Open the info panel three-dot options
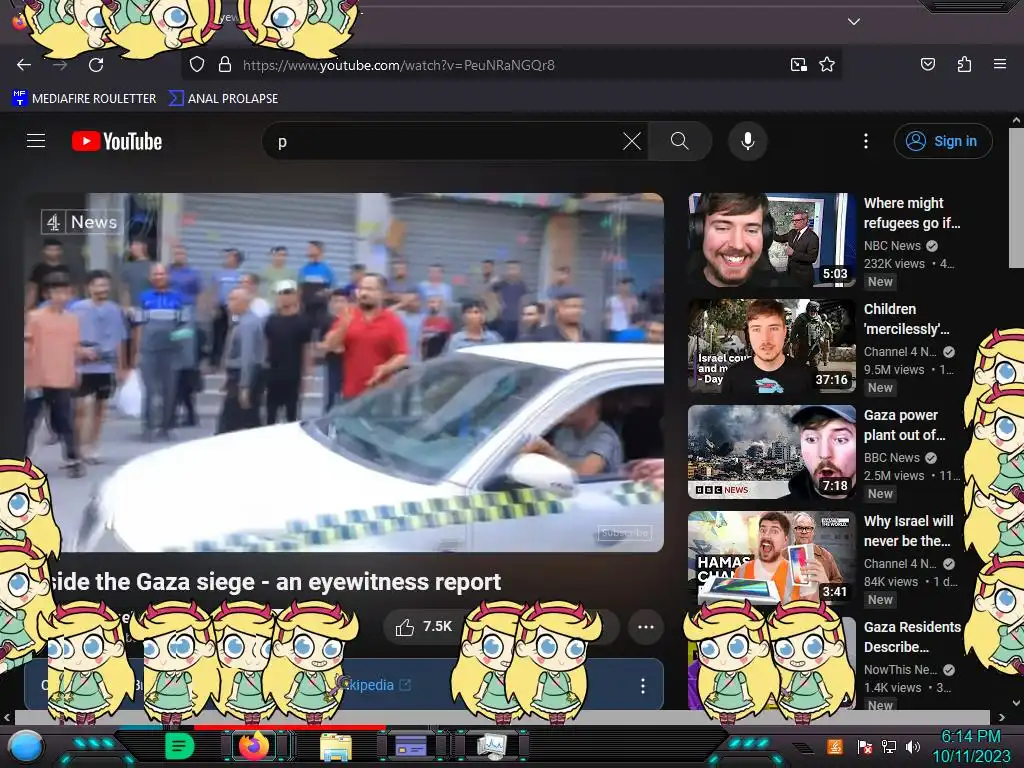This screenshot has height=768, width=1024. (643, 685)
